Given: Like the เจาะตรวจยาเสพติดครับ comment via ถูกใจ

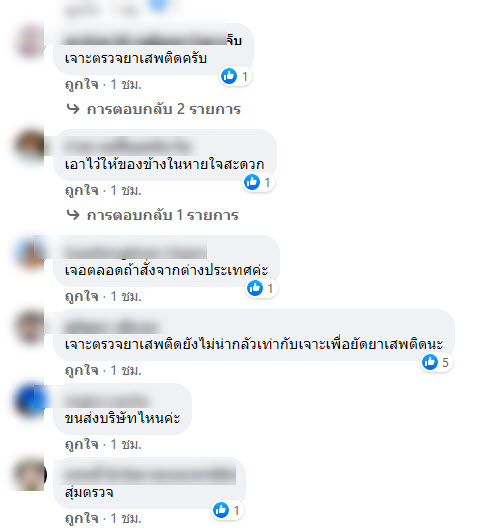Looking at the screenshot, I should pyautogui.click(x=81, y=84).
